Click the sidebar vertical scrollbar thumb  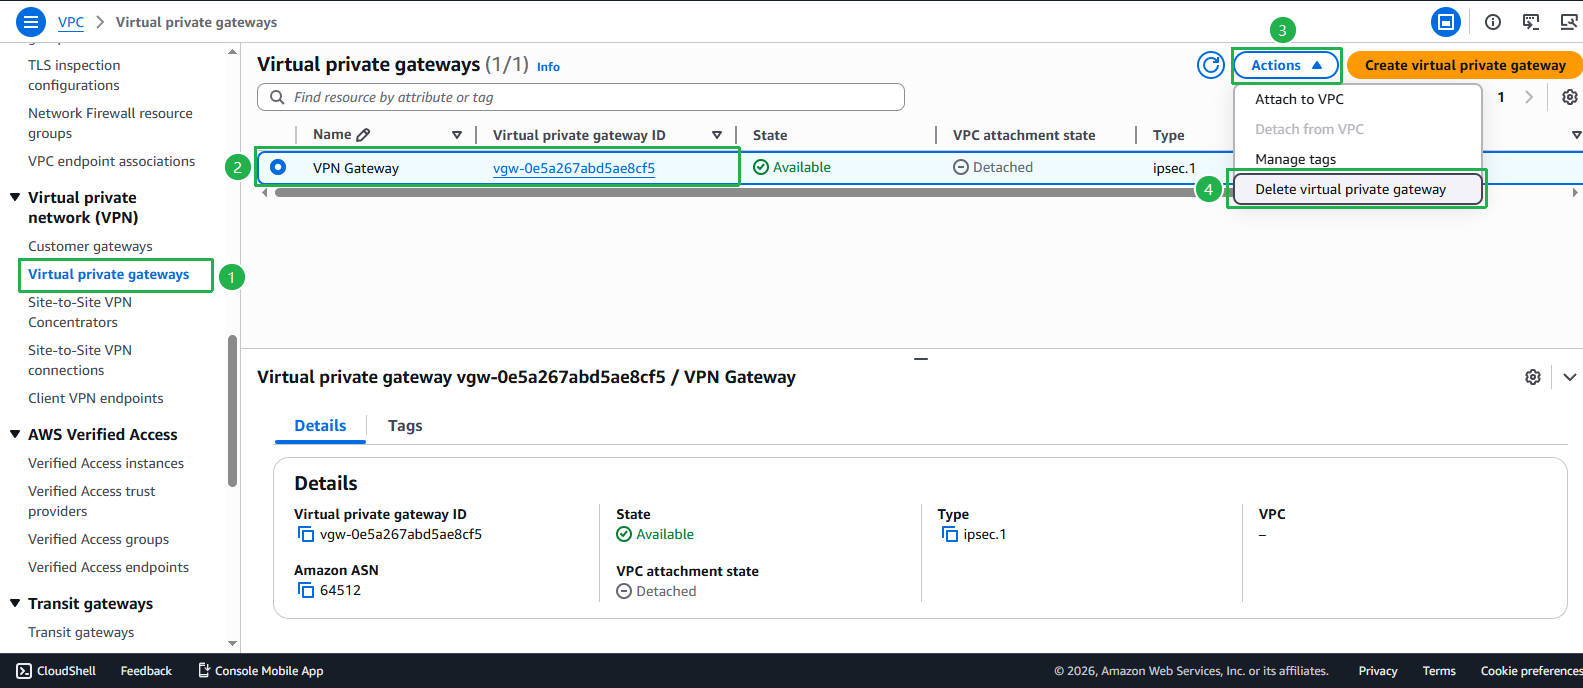[x=233, y=410]
